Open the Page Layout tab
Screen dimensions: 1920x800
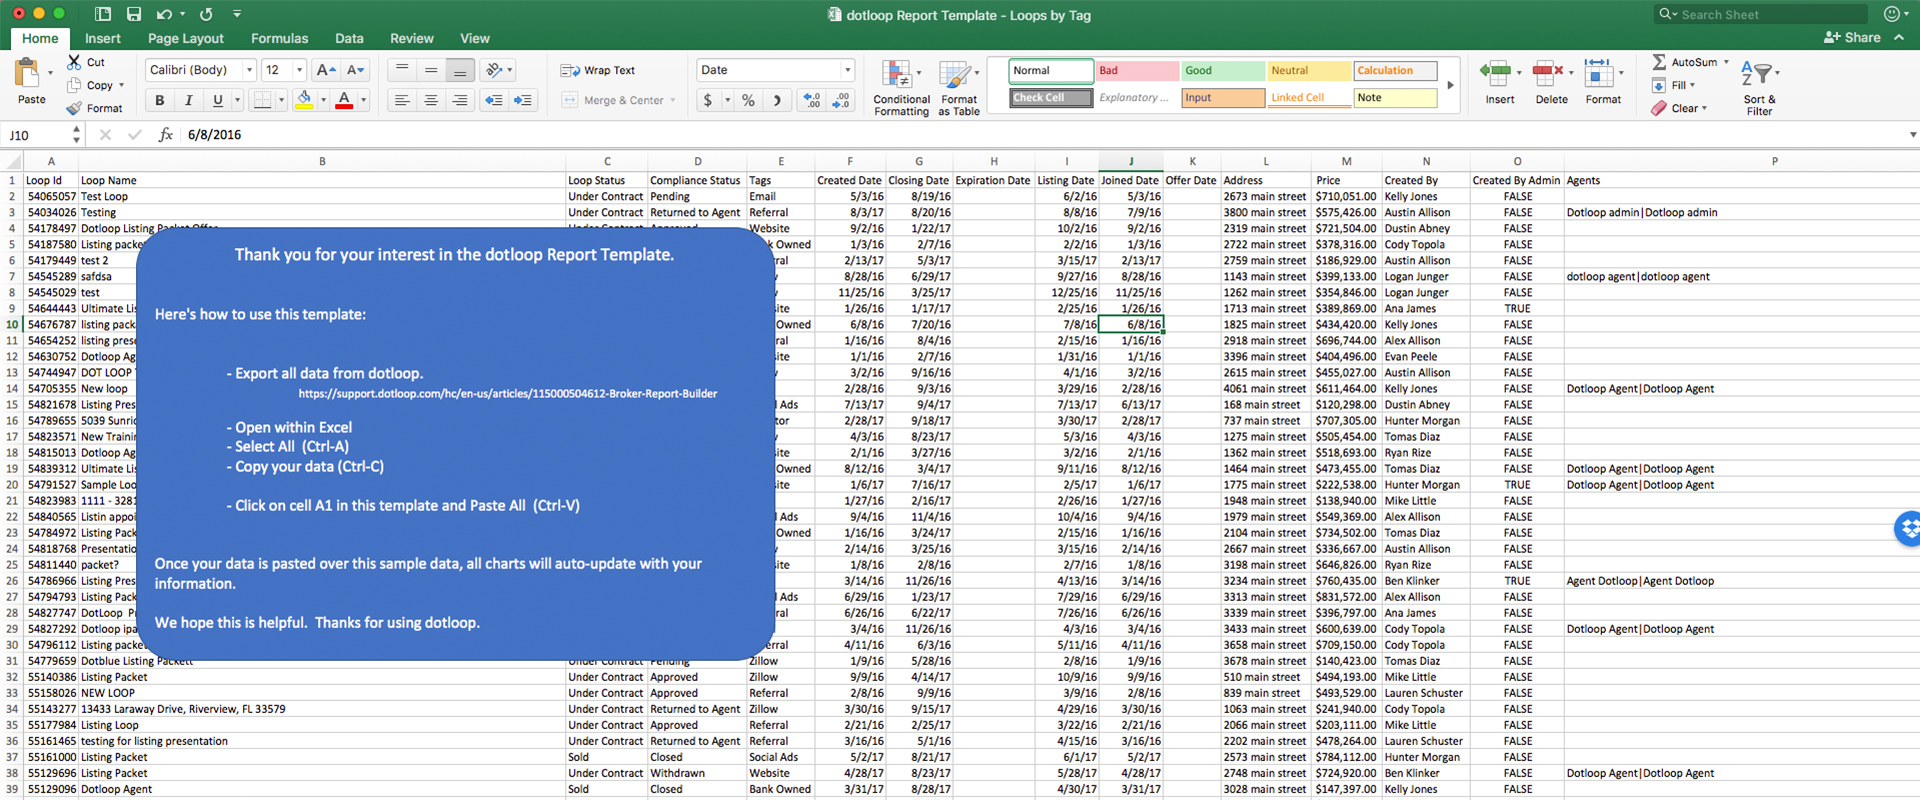click(186, 38)
